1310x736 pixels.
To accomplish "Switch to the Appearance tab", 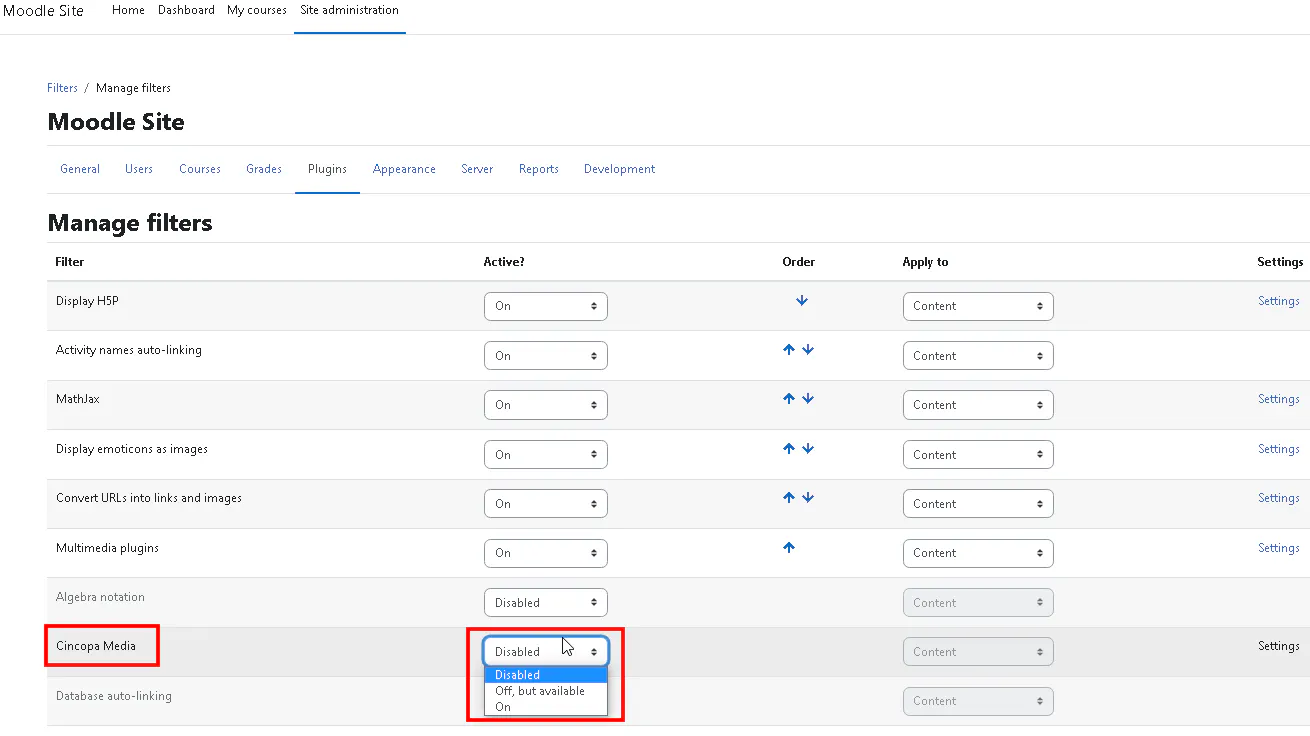I will pos(404,169).
